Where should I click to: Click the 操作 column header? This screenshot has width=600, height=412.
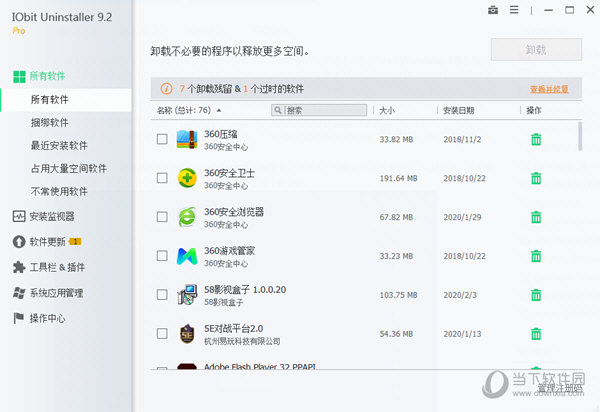coord(533,111)
